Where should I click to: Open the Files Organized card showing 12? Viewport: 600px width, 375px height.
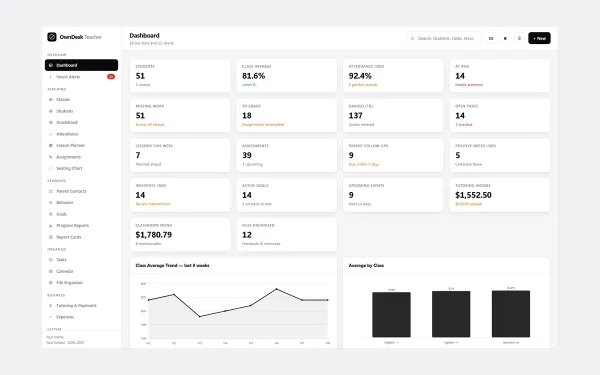(287, 235)
